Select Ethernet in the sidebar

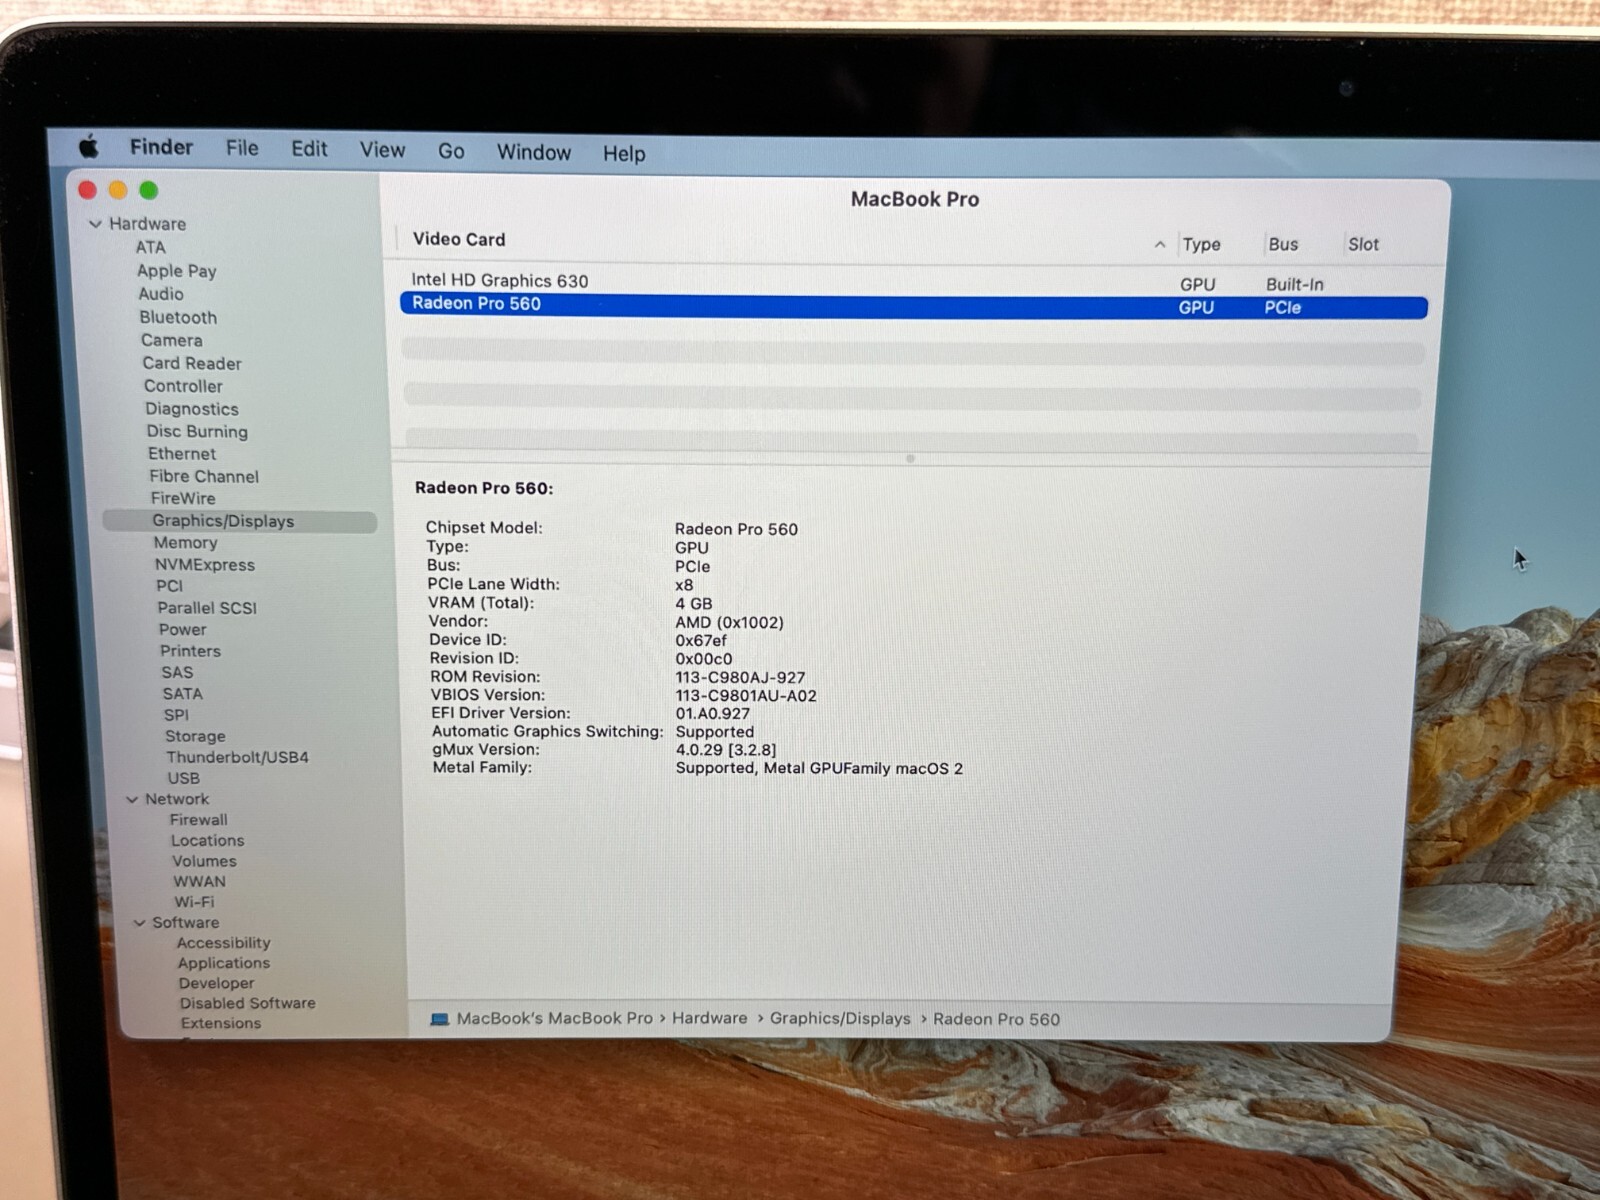coord(182,453)
